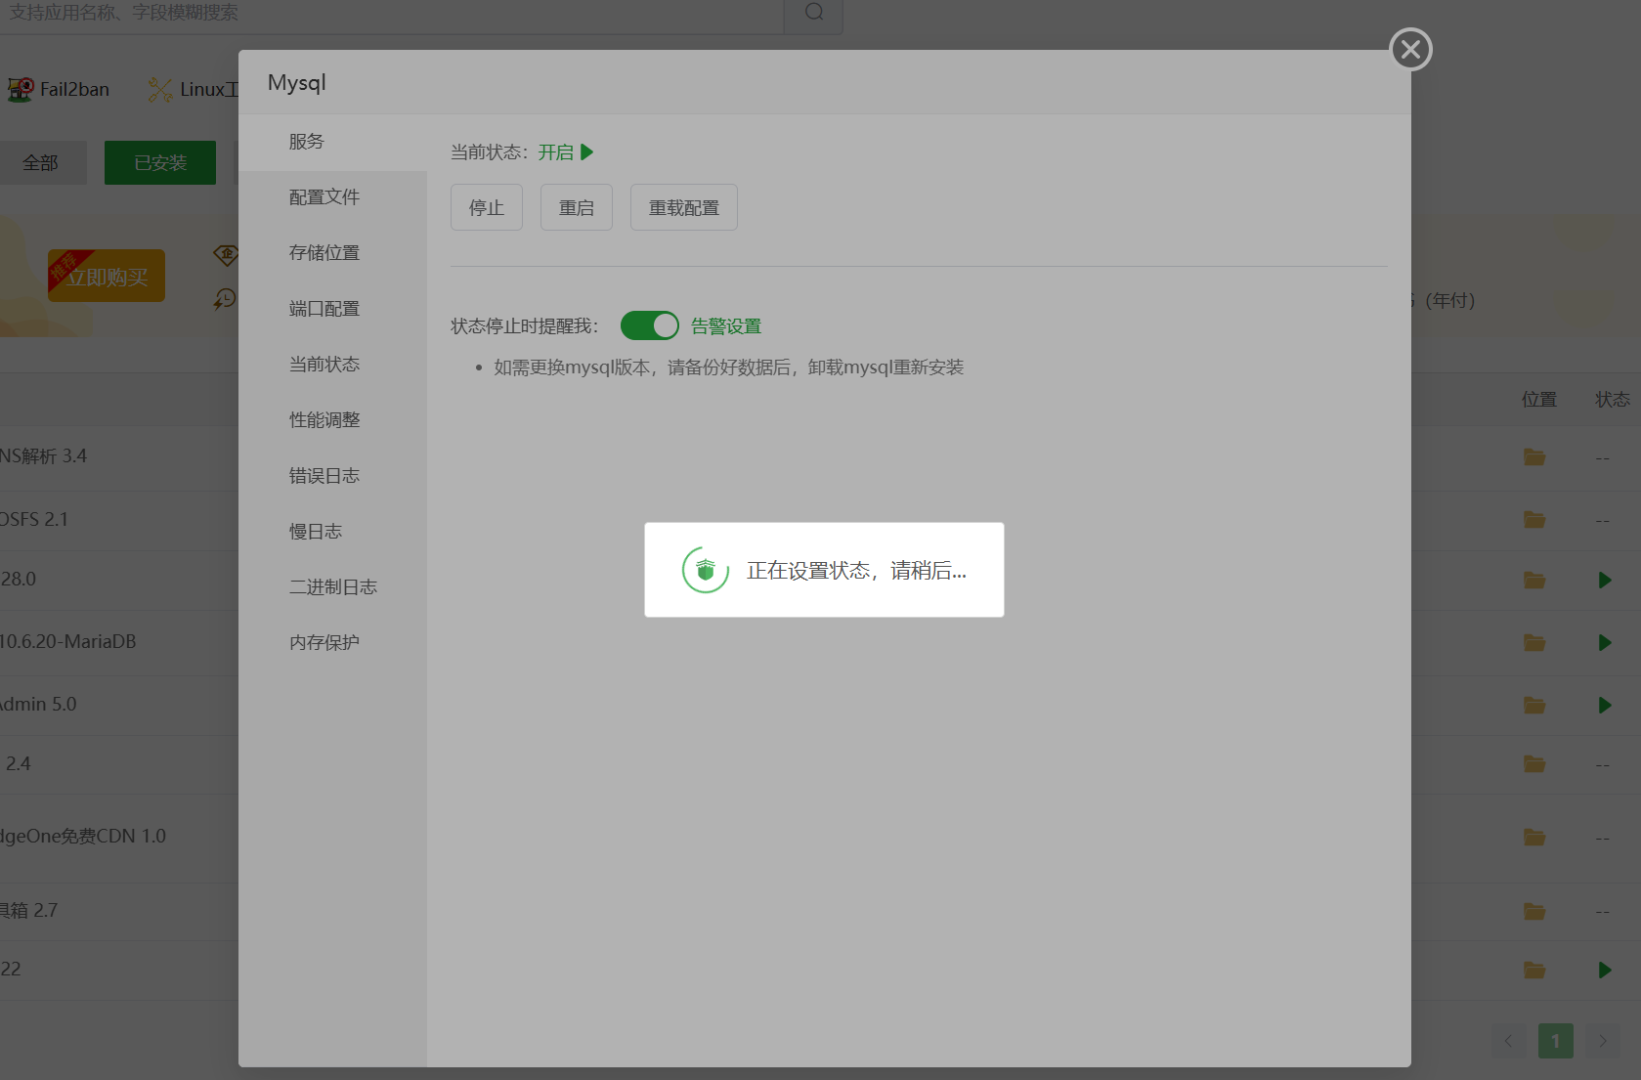Click the OSFS 2.1 row name
1641x1080 pixels.
[x=34, y=520]
